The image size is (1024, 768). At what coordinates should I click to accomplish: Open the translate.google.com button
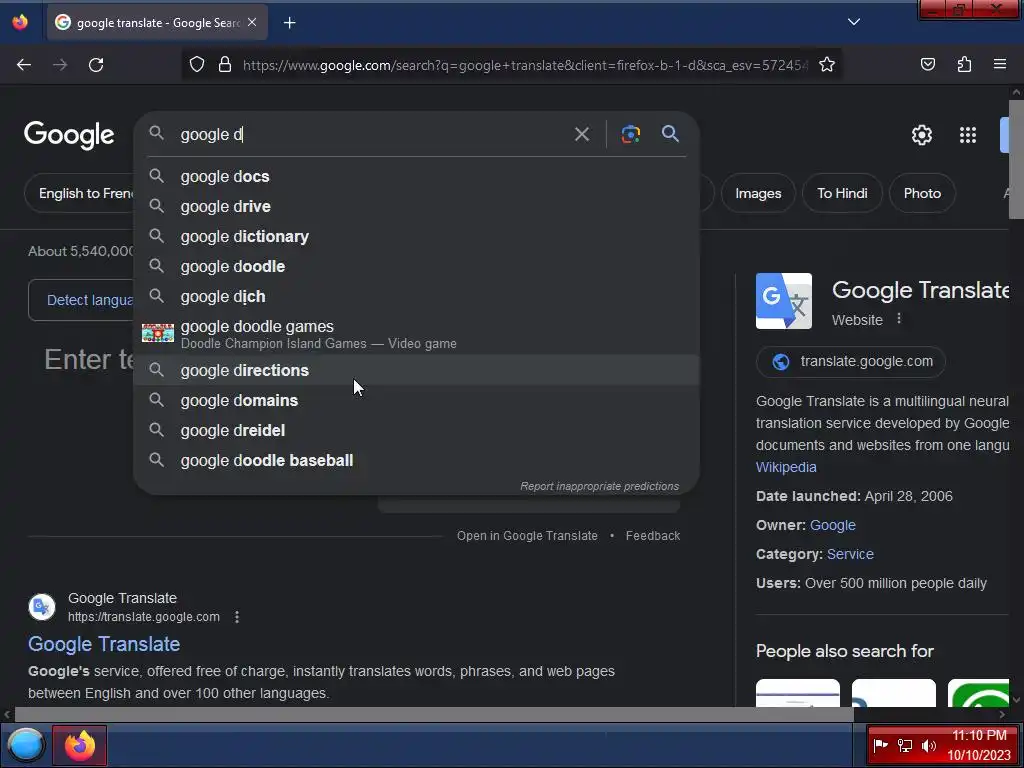click(x=850, y=361)
